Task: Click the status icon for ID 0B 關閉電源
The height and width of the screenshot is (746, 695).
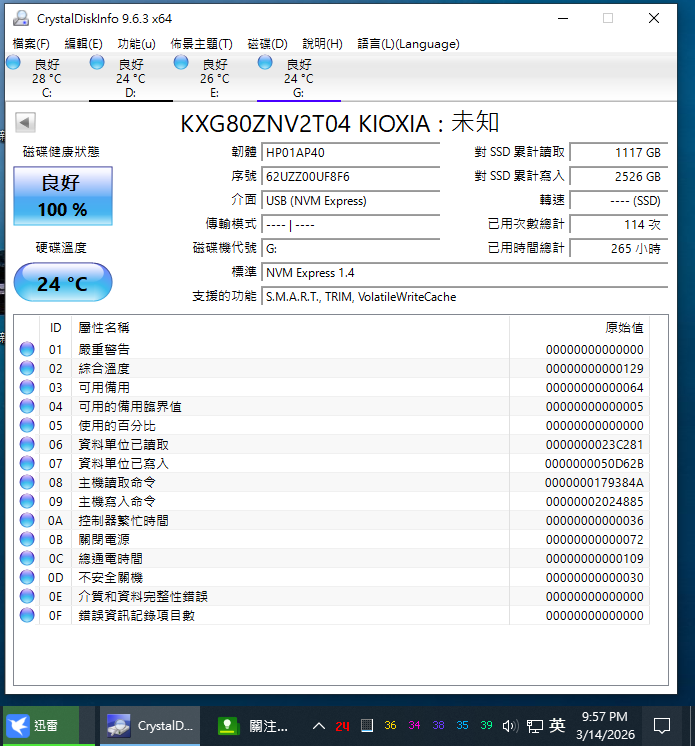Action: point(27,539)
